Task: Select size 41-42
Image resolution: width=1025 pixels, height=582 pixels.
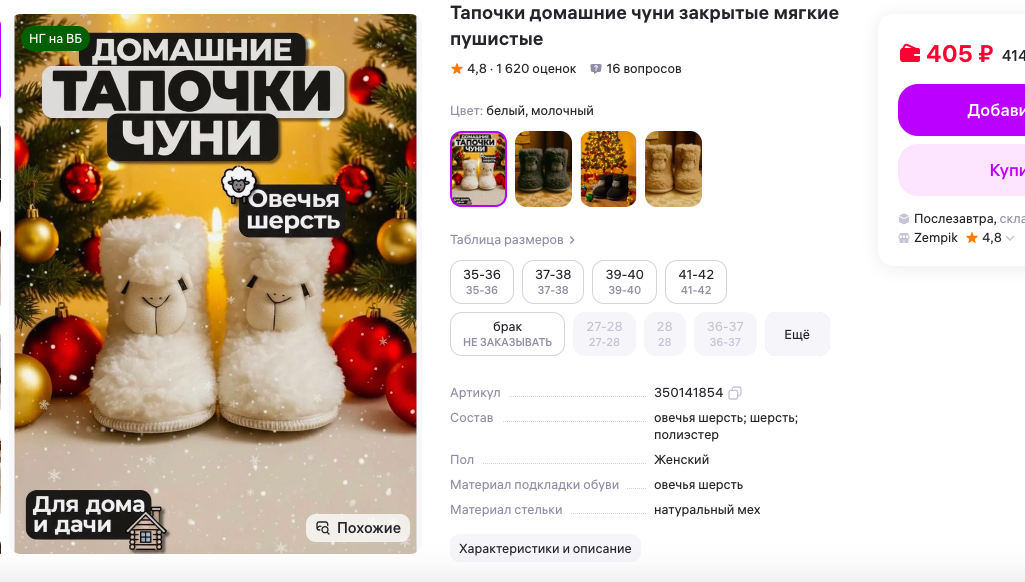Action: pyautogui.click(x=696, y=282)
